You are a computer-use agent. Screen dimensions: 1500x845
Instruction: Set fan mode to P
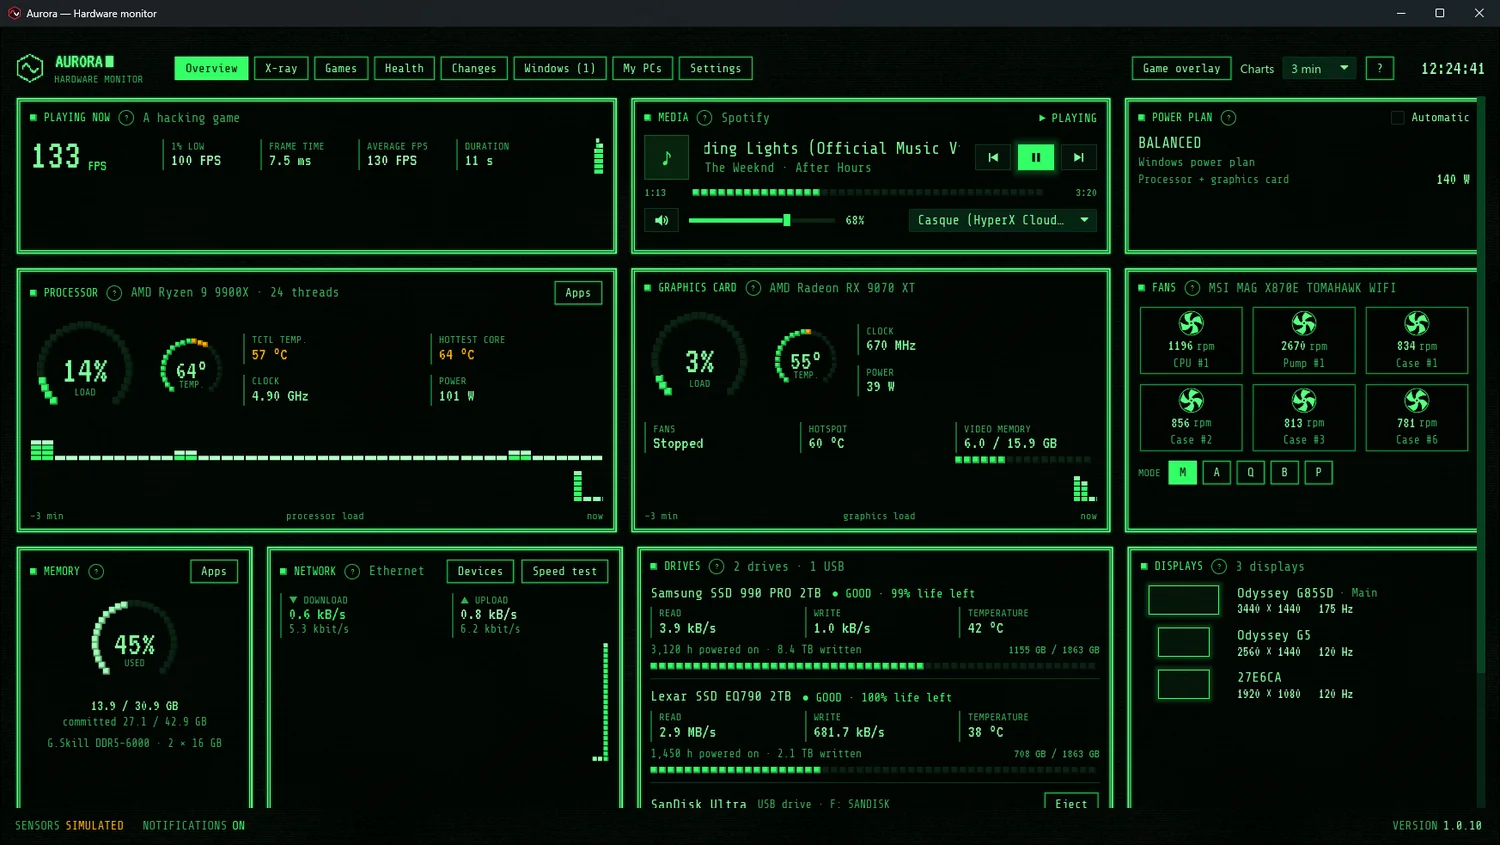click(1319, 472)
